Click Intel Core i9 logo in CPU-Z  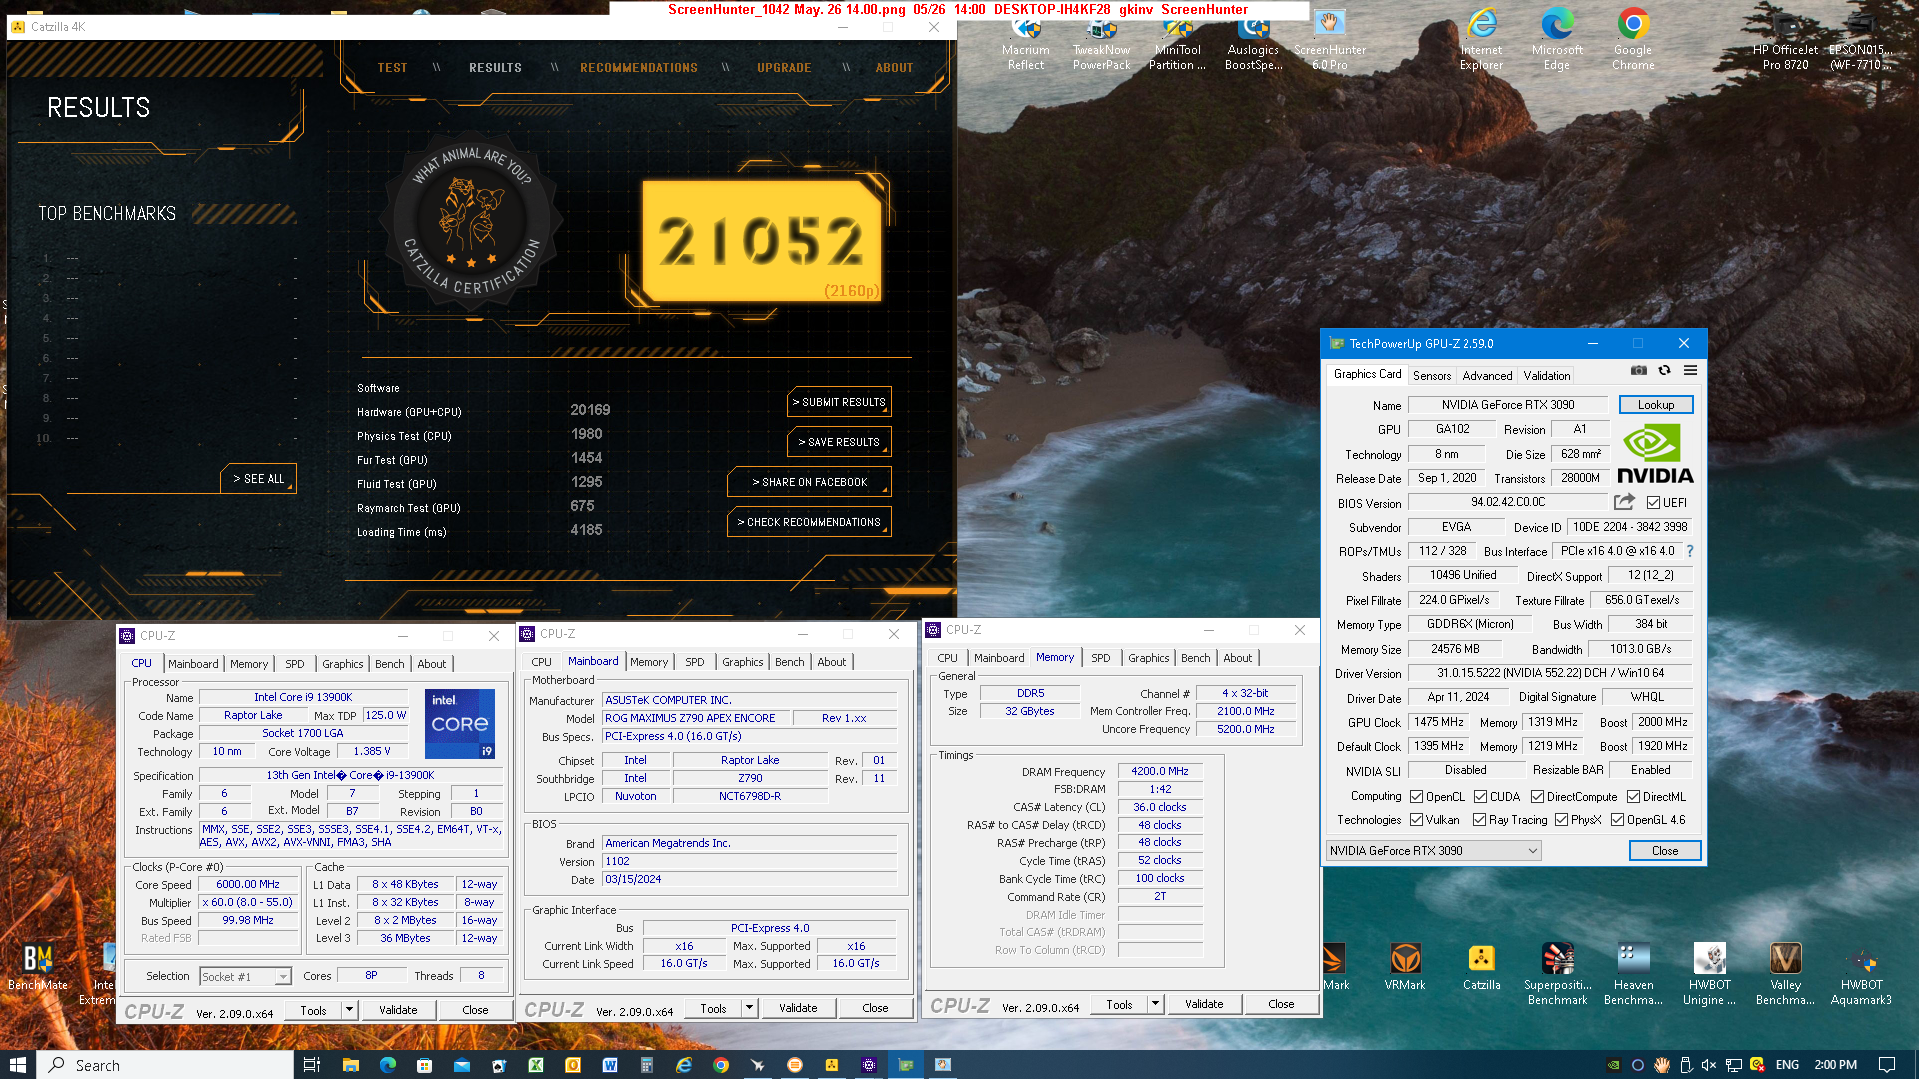(460, 723)
